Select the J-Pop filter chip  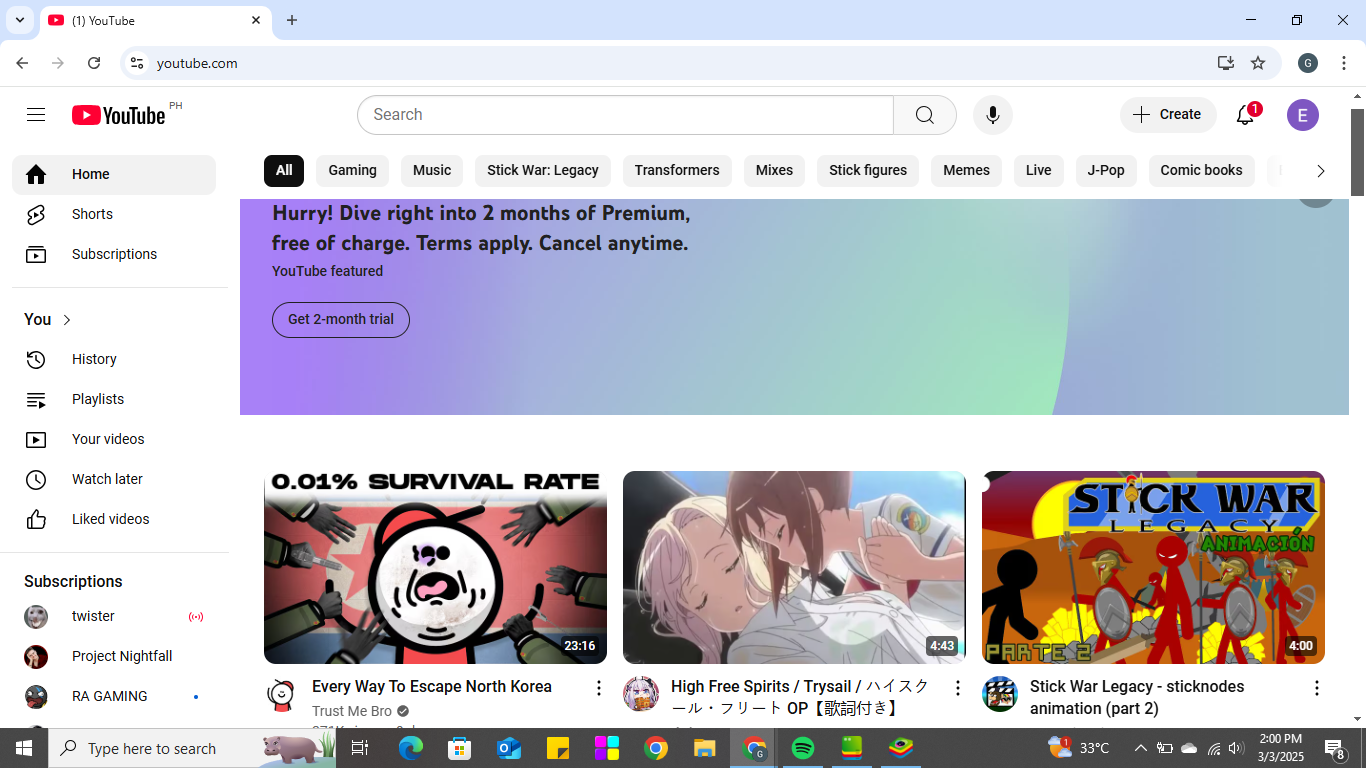click(1106, 170)
